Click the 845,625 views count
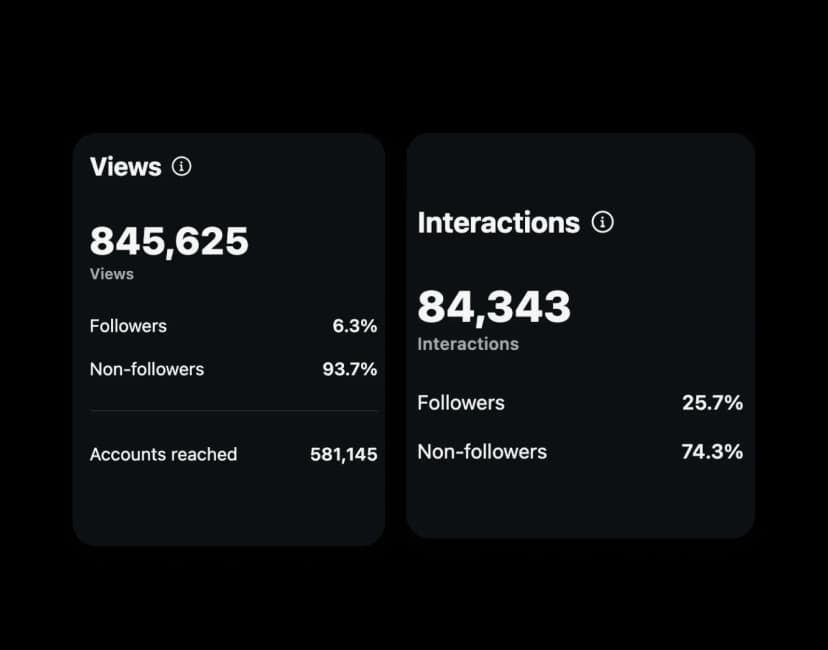 pos(168,240)
